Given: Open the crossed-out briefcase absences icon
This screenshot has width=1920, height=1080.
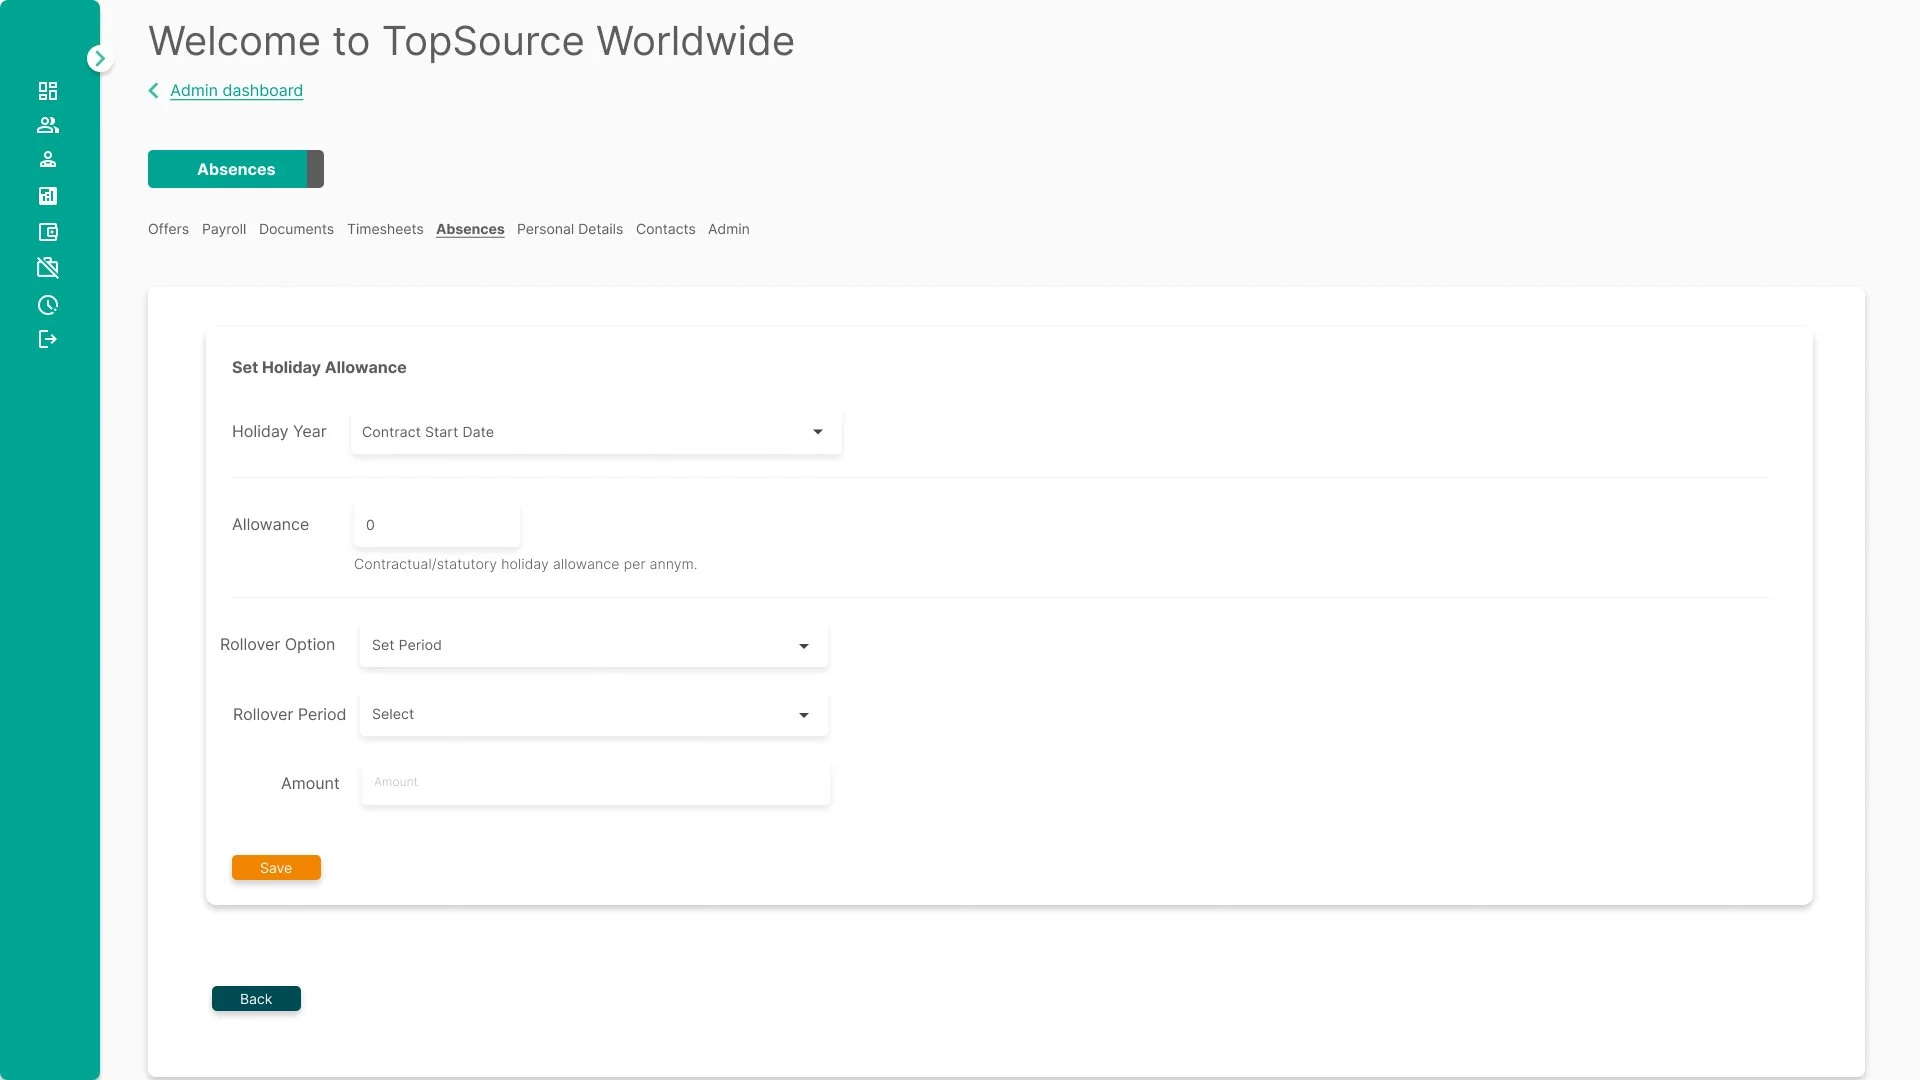Looking at the screenshot, I should tap(48, 267).
